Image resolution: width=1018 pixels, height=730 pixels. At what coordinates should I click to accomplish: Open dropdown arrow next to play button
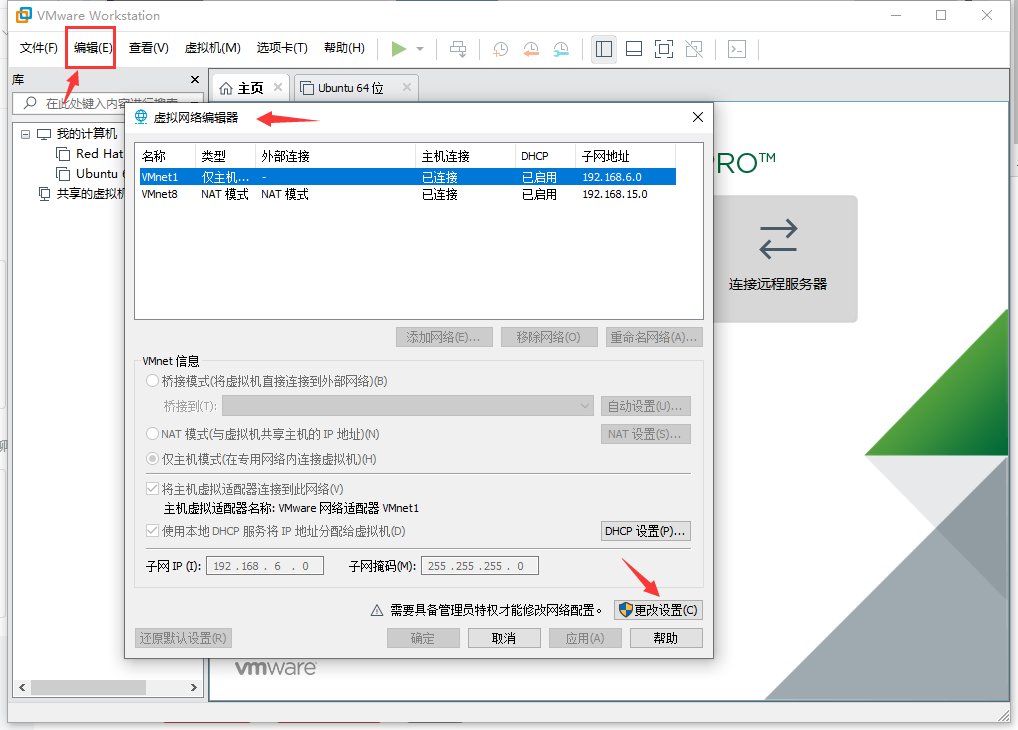pyautogui.click(x=420, y=49)
